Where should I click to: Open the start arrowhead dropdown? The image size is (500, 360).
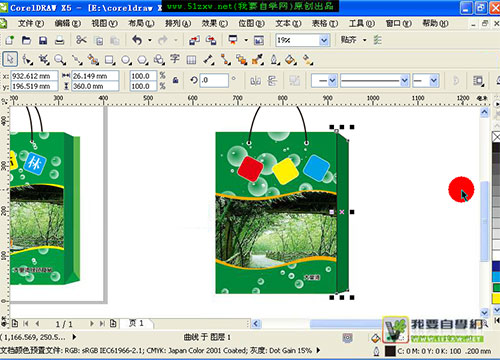point(332,80)
